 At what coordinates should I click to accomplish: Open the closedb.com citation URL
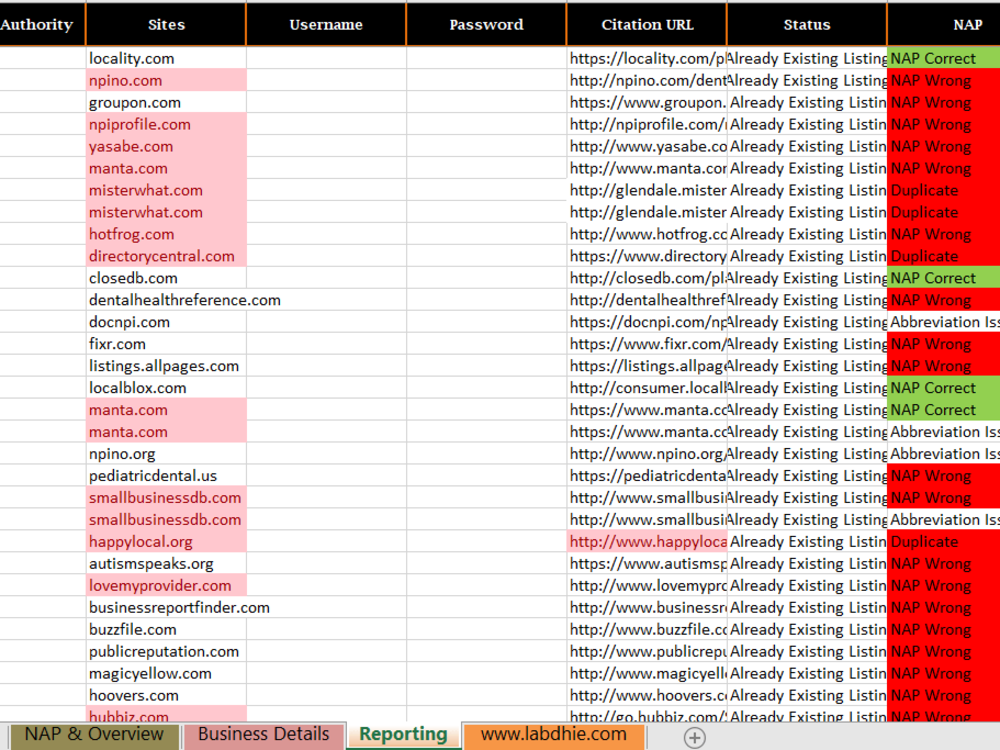pos(647,278)
